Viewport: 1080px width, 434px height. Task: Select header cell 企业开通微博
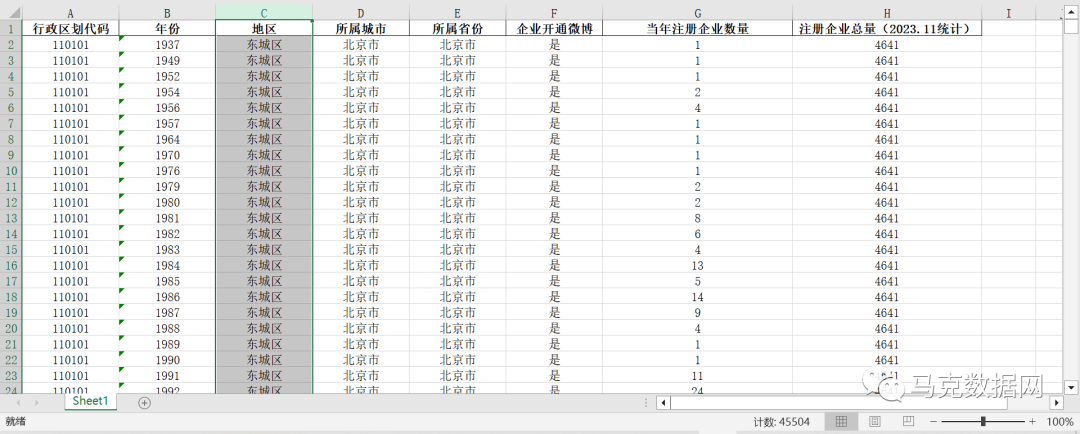click(554, 28)
